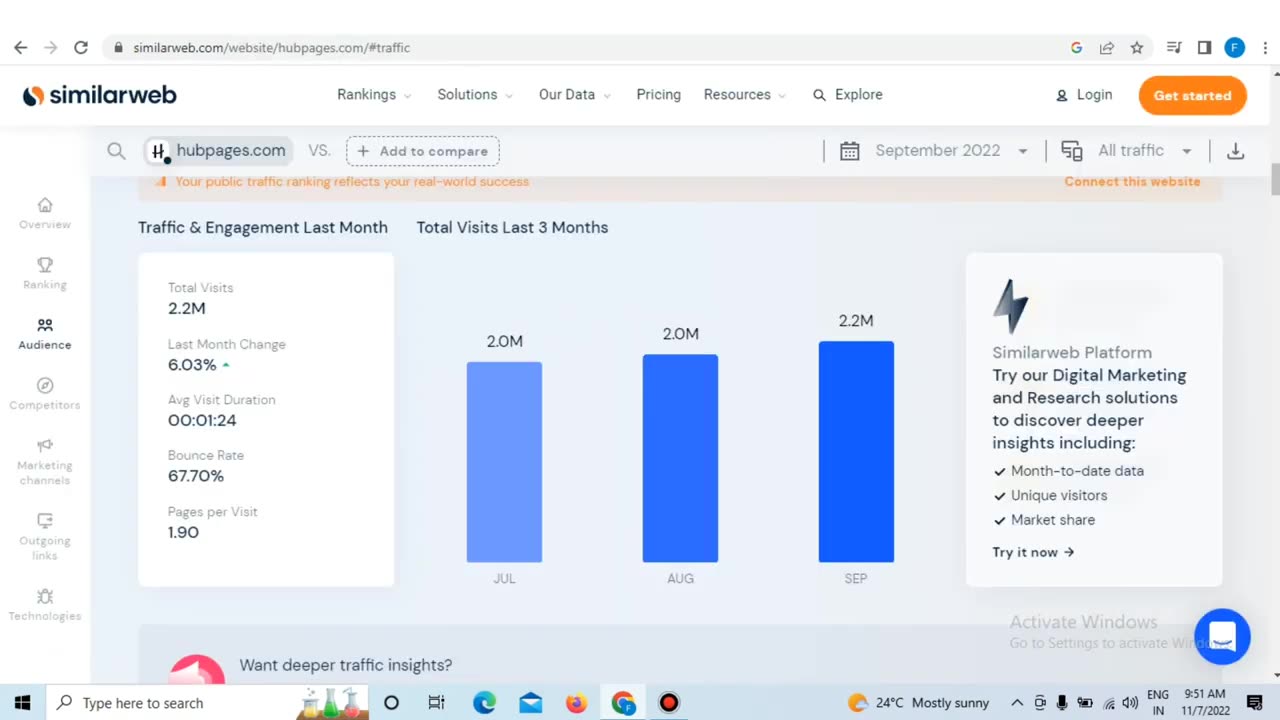Open the browser side panel icon
This screenshot has height=720, width=1280.
tap(1204, 47)
